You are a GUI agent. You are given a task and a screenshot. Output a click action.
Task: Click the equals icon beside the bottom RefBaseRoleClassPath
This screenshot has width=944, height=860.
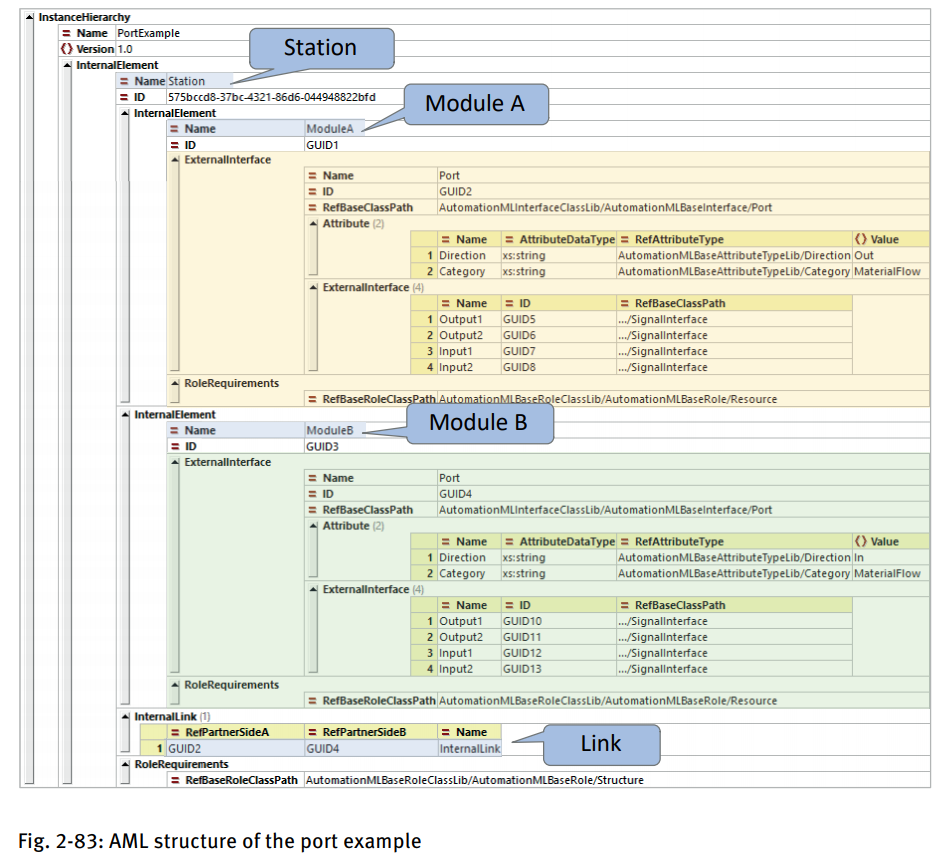pyautogui.click(x=174, y=778)
